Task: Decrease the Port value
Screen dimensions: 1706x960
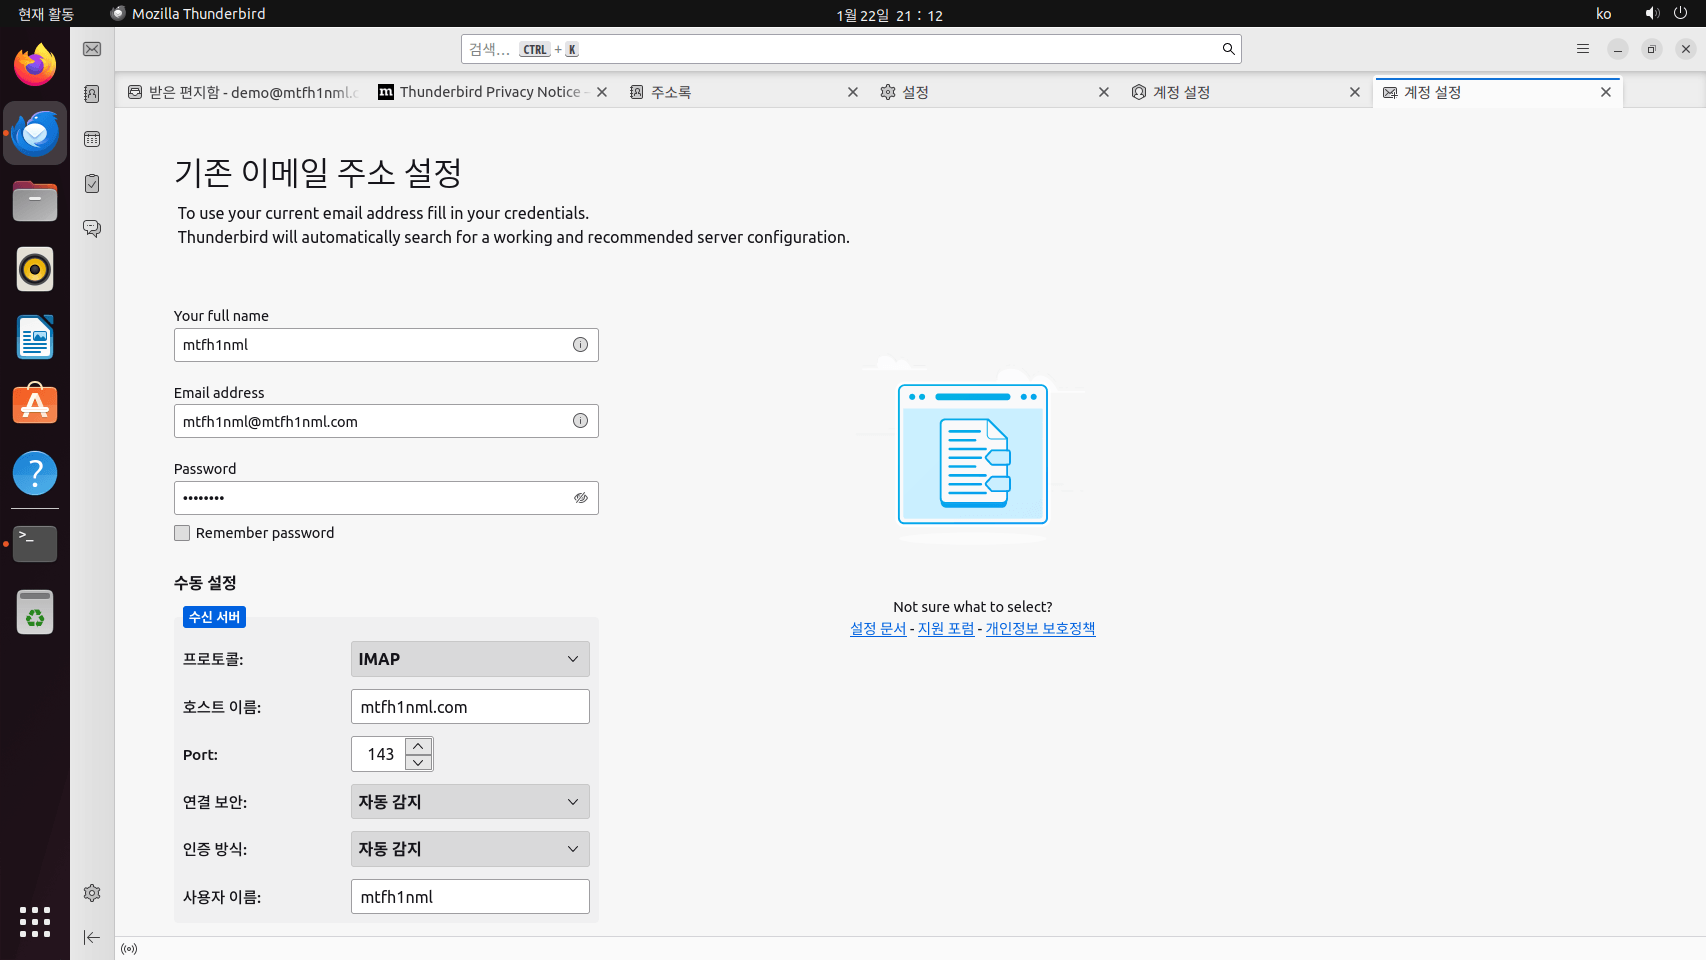Action: click(x=419, y=762)
